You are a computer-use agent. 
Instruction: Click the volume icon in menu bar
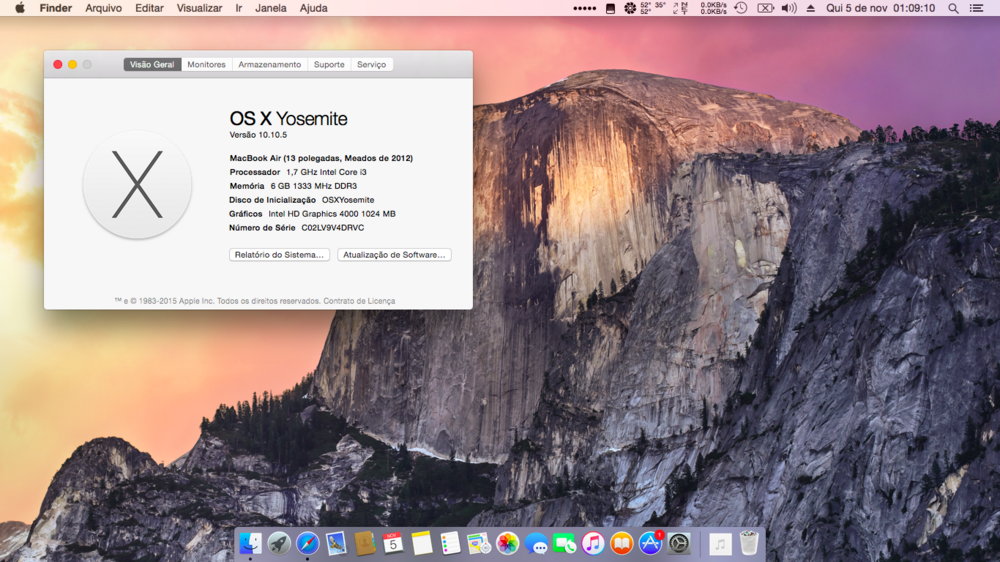tap(788, 8)
